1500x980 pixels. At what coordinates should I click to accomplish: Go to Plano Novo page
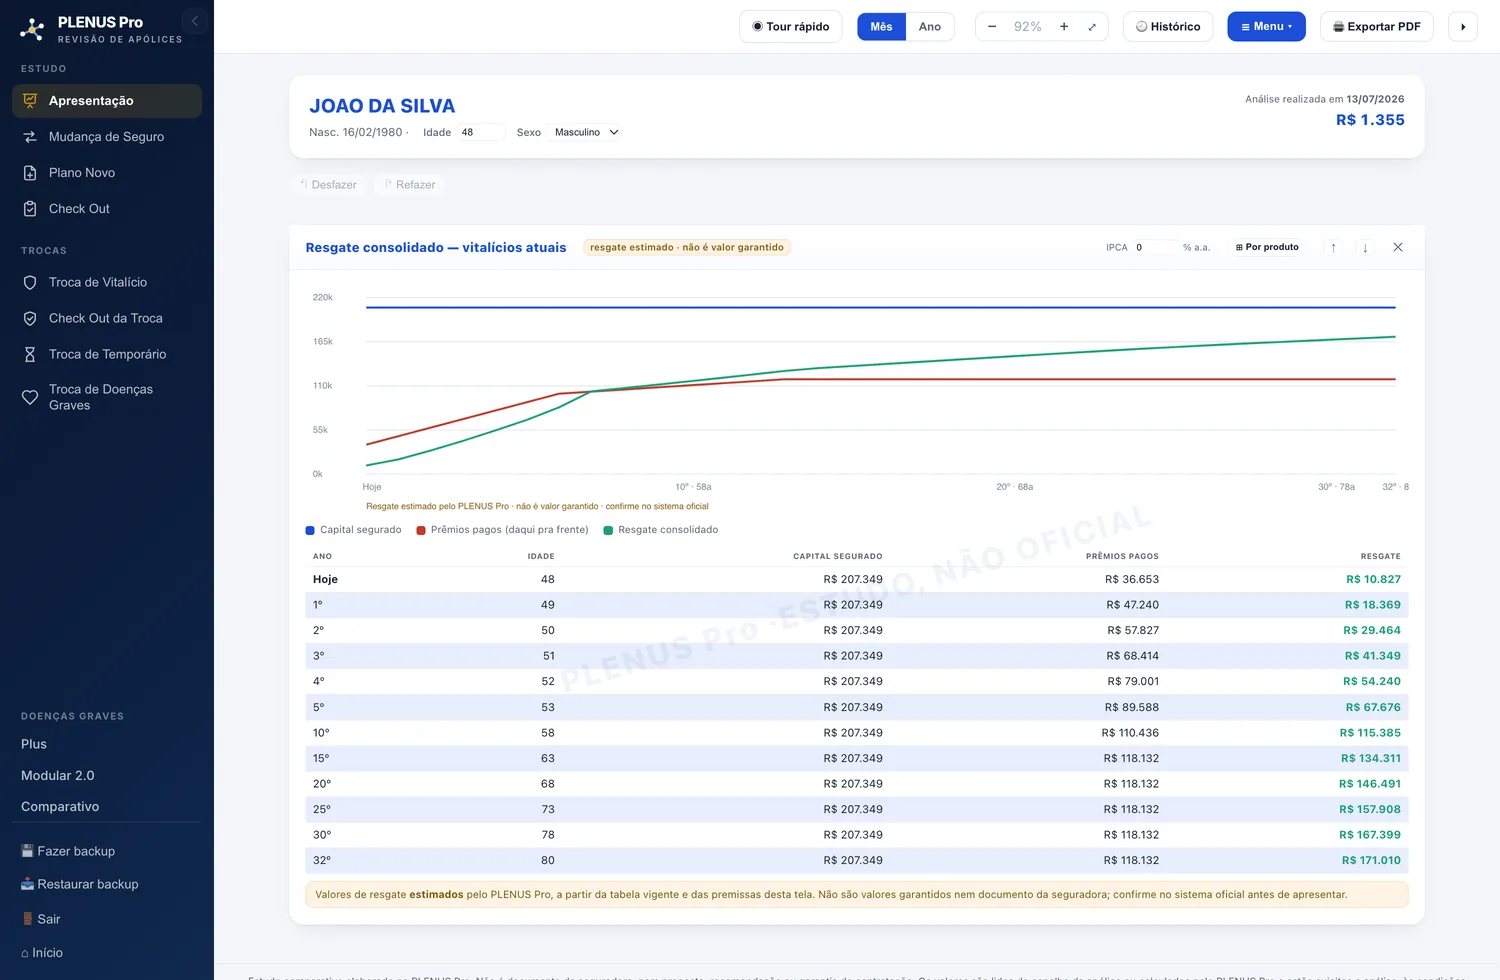pos(107,173)
